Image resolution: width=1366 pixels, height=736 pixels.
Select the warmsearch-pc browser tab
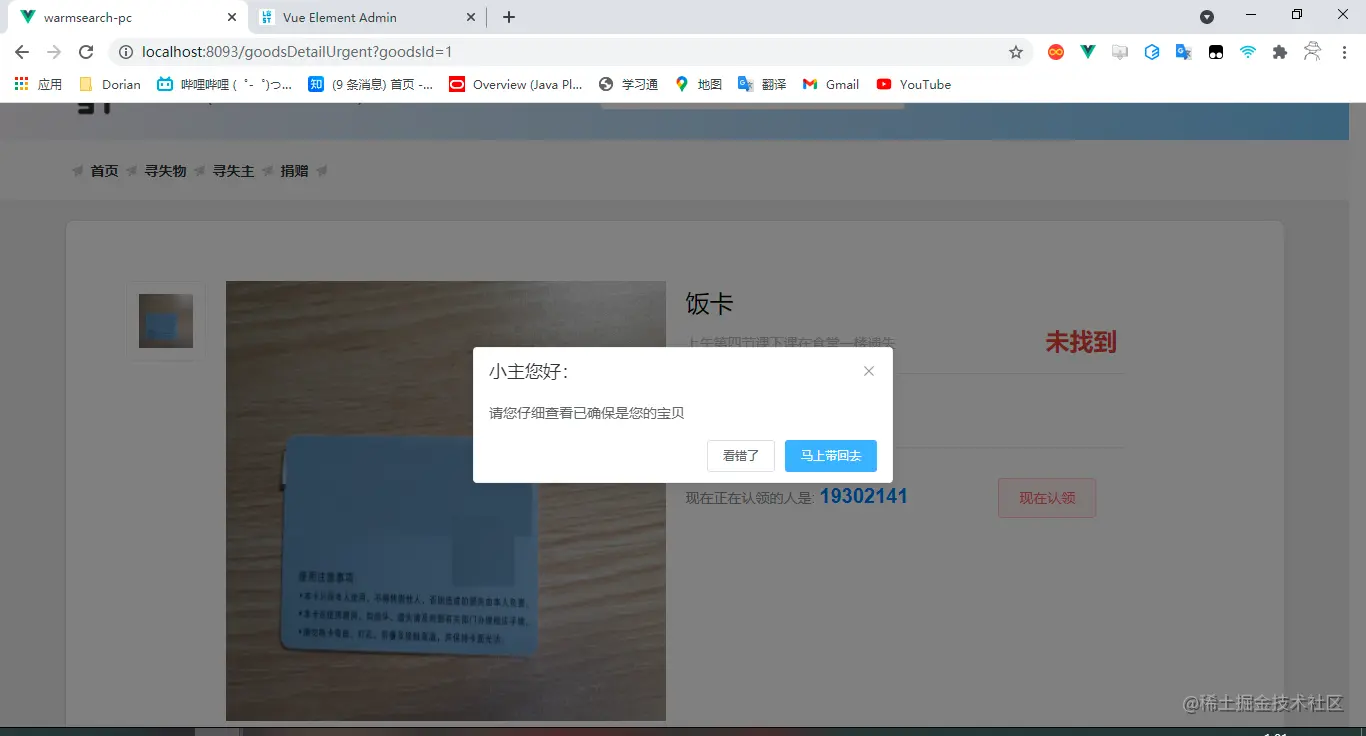coord(127,17)
